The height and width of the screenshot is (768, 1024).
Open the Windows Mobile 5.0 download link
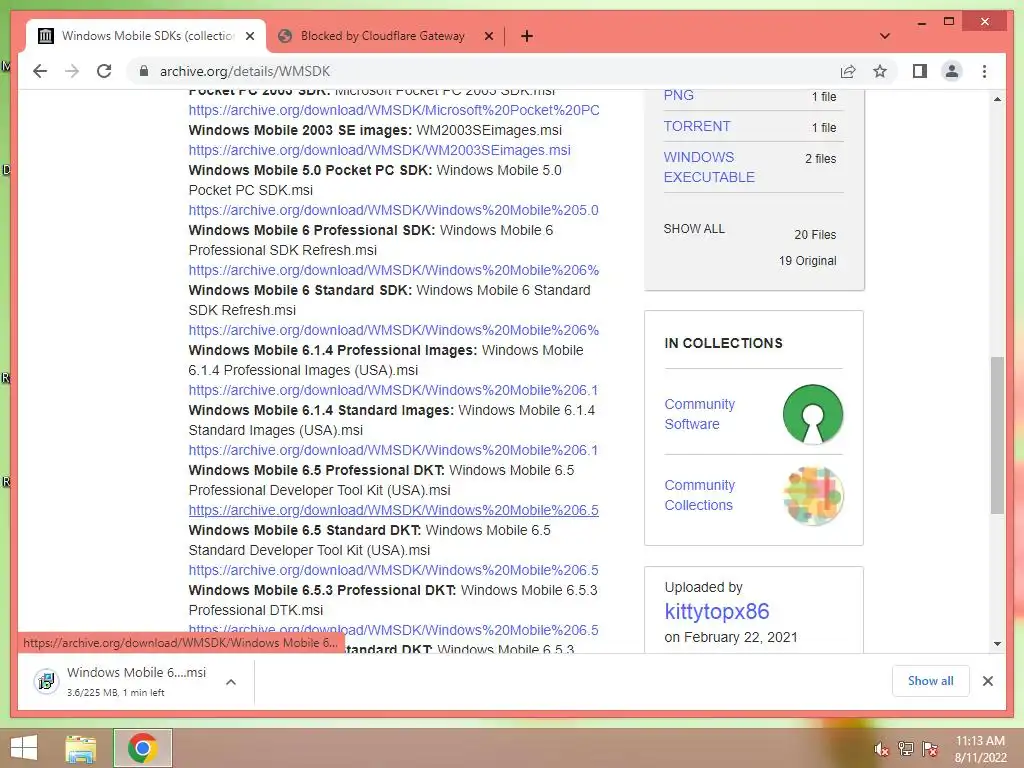pyautogui.click(x=393, y=210)
